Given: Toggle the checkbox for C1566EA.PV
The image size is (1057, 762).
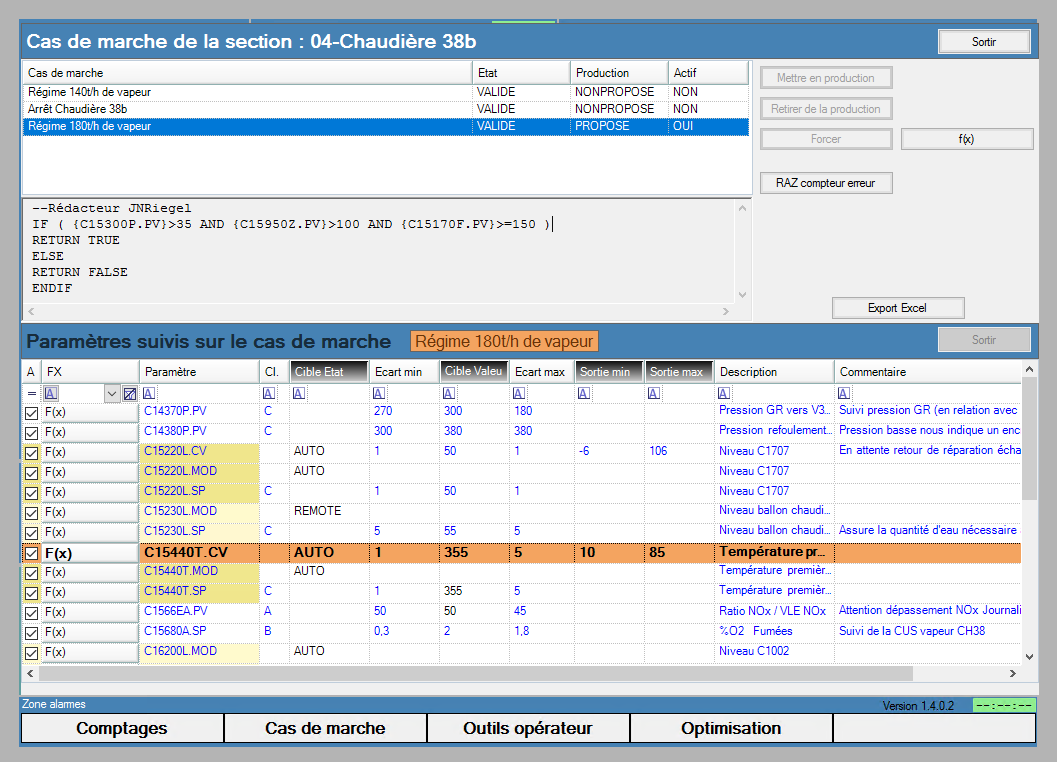Looking at the screenshot, I should pos(31,614).
